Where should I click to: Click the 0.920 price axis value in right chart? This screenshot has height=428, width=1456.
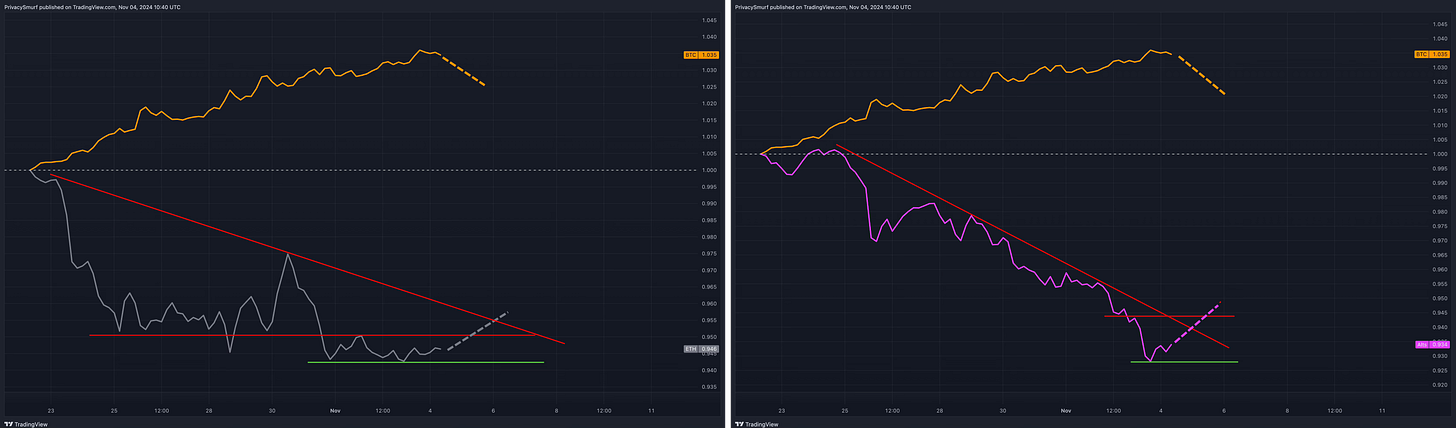pos(1438,385)
